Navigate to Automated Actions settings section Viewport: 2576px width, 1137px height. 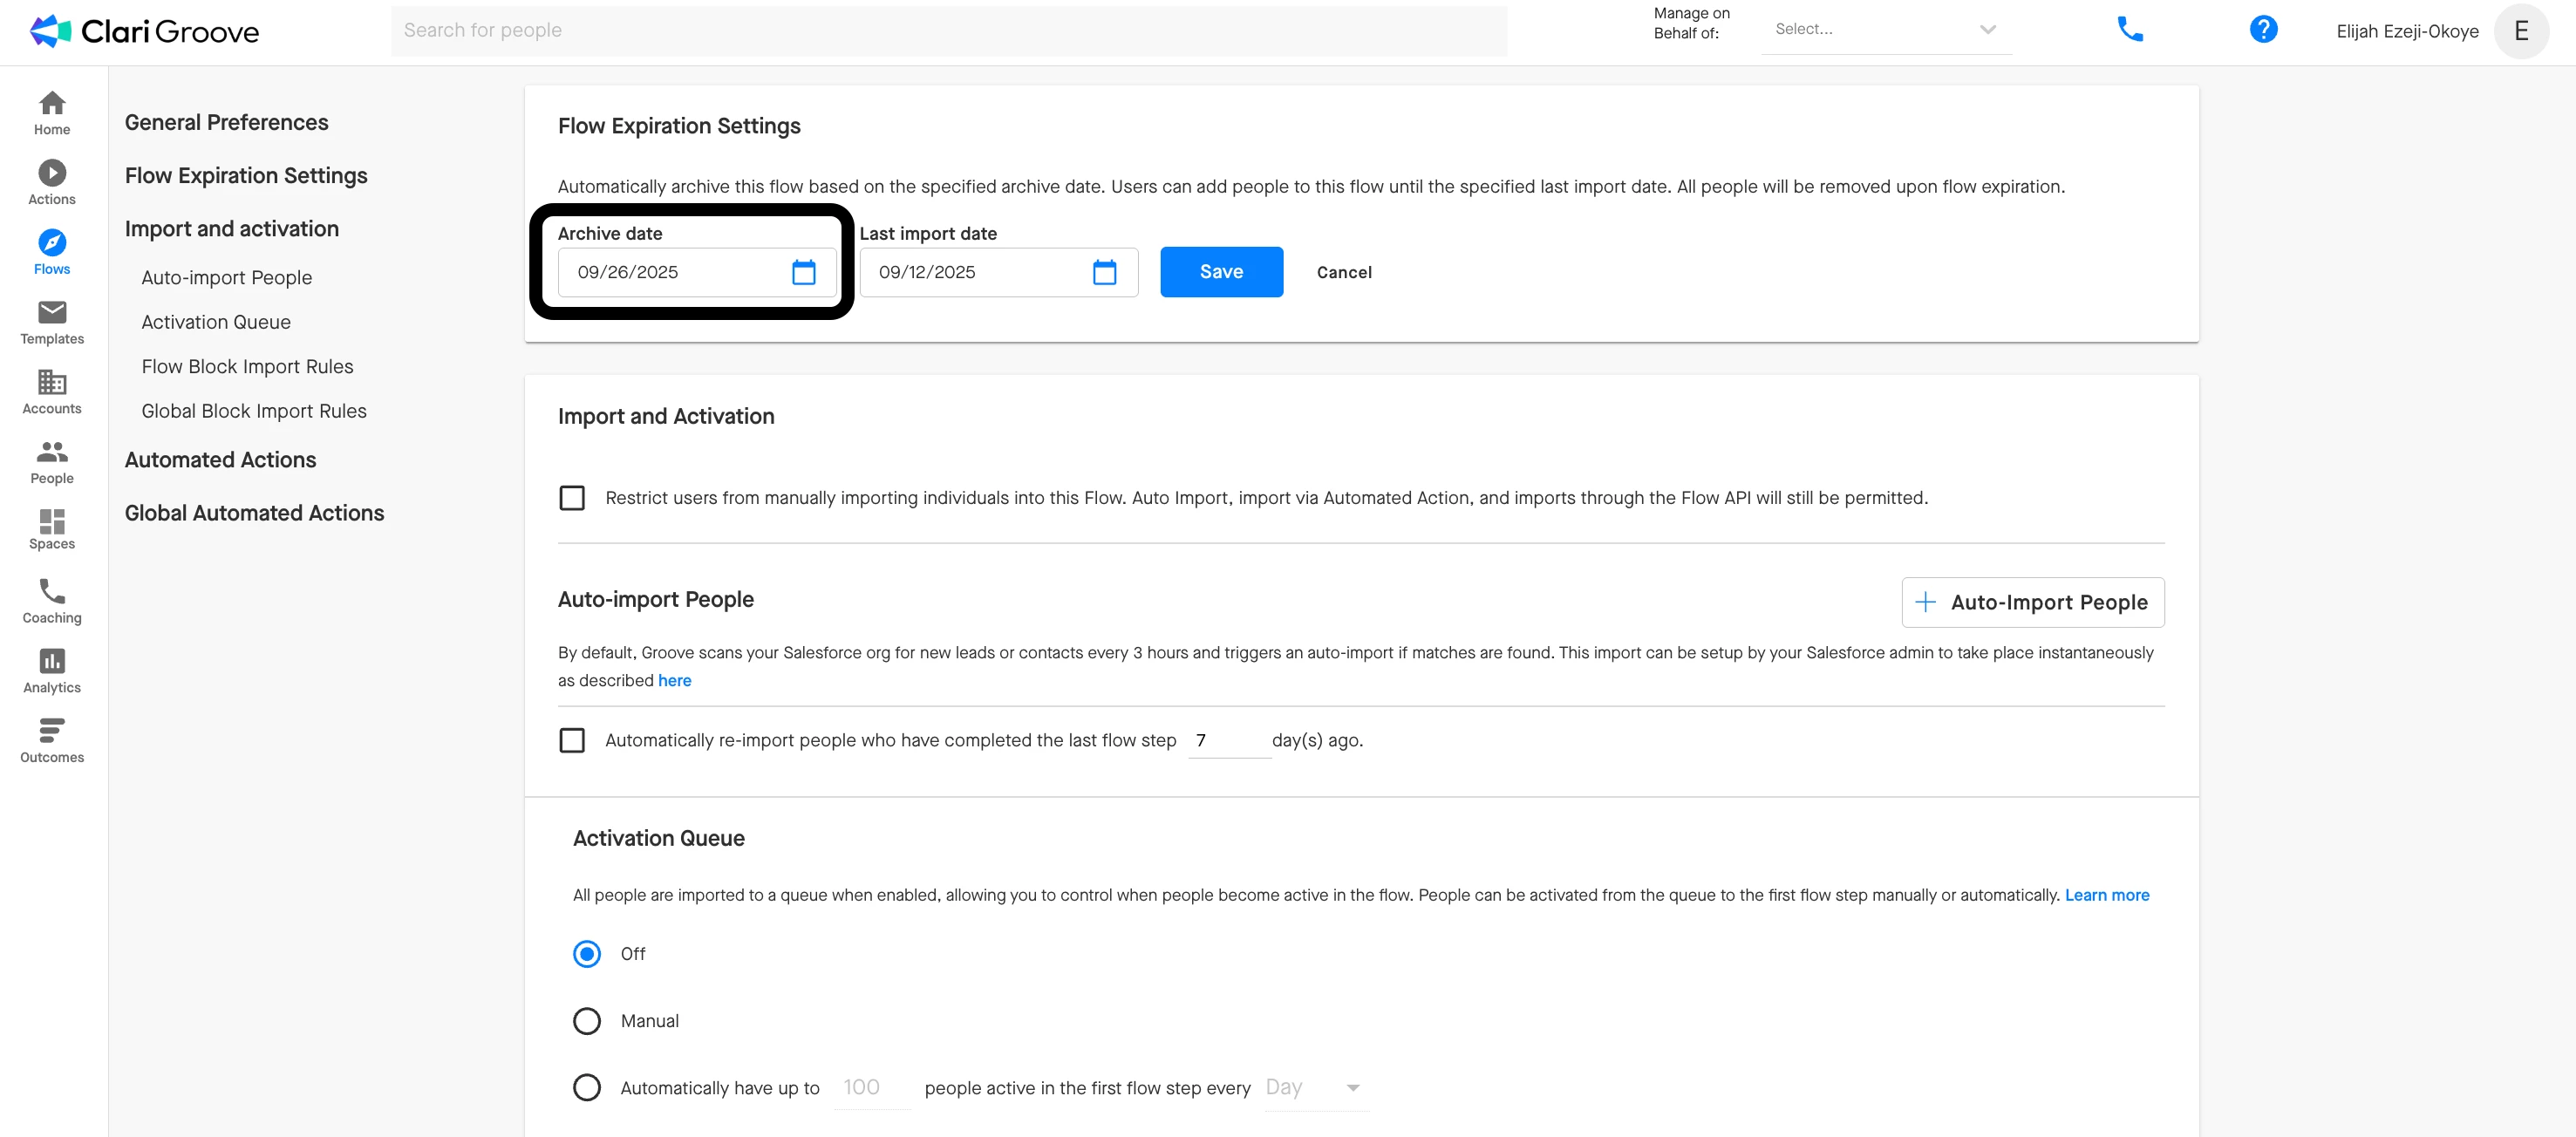pos(220,460)
